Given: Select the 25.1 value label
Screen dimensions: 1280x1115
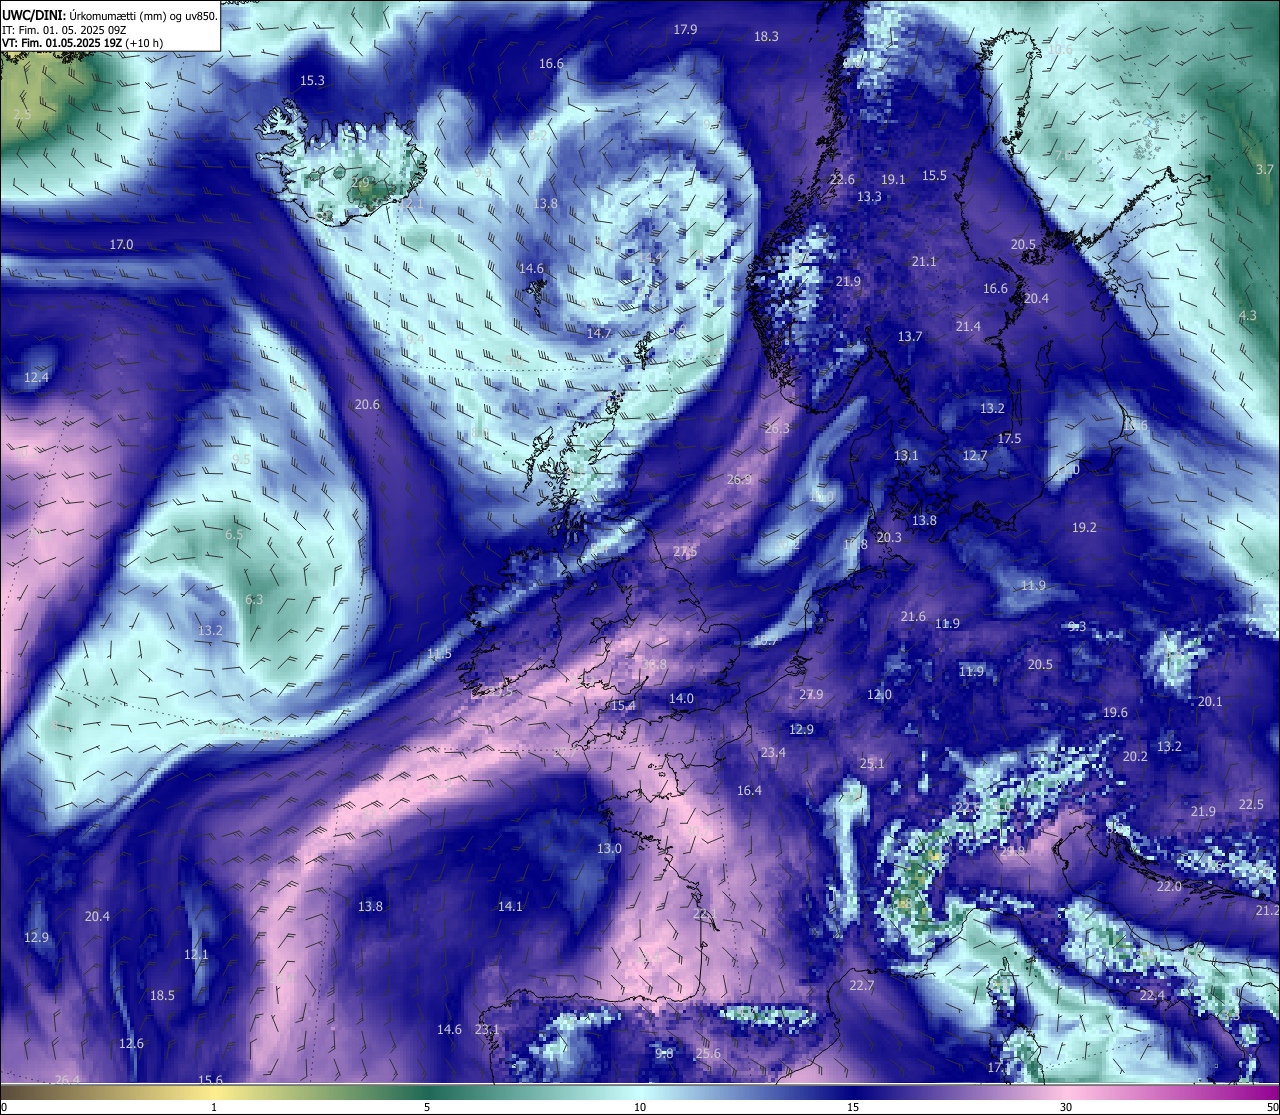Looking at the screenshot, I should point(872,763).
